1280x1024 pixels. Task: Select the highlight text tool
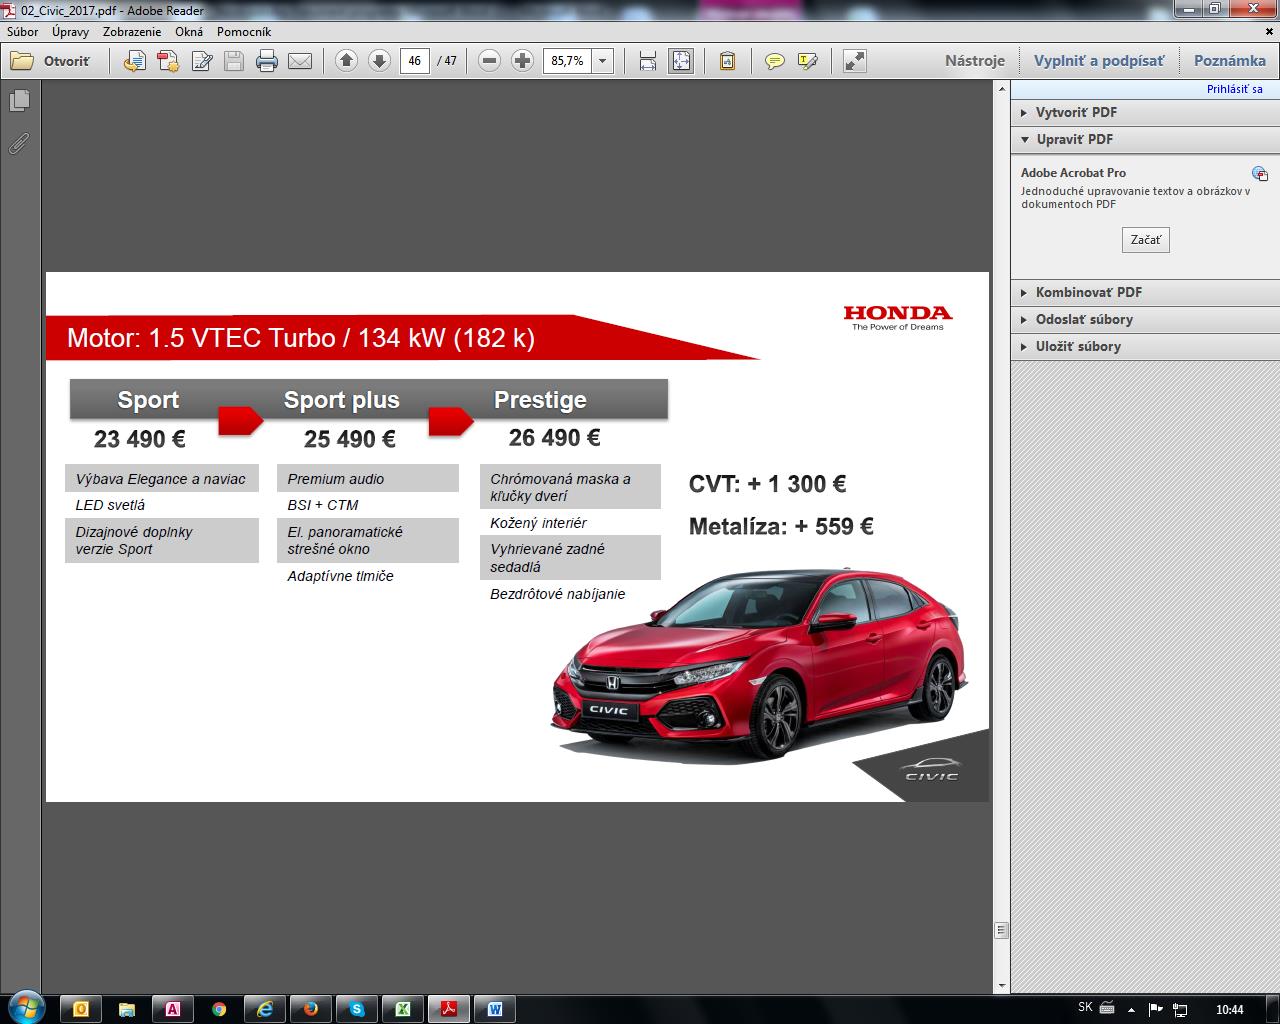(x=807, y=61)
